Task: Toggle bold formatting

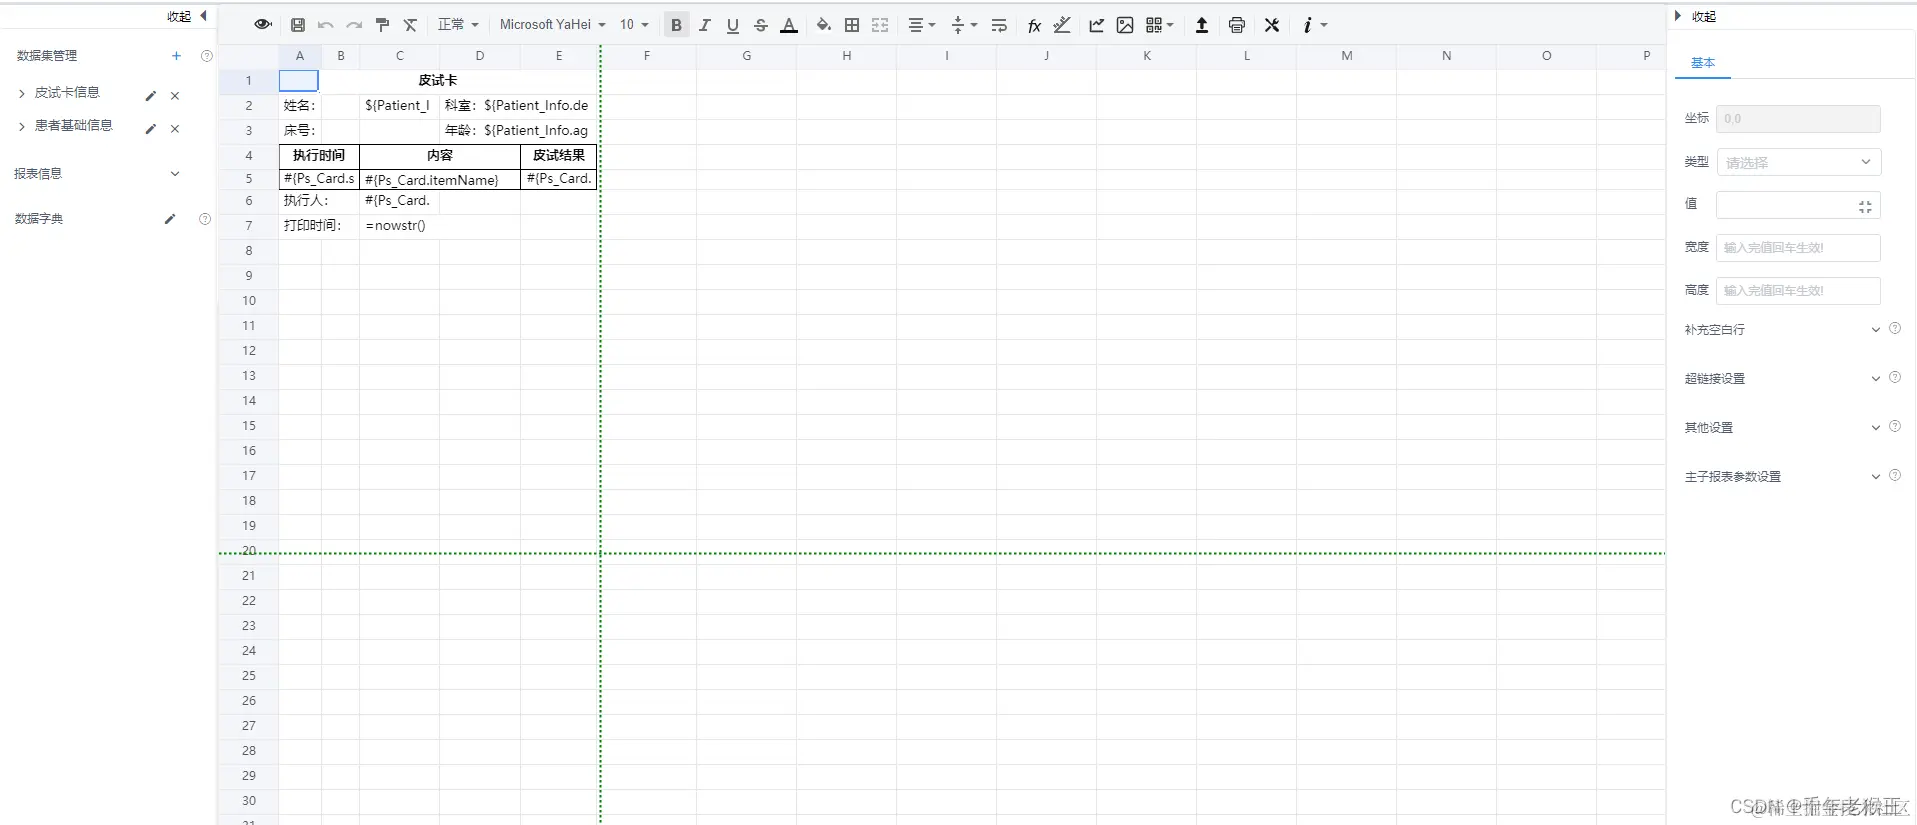Action: (x=677, y=25)
